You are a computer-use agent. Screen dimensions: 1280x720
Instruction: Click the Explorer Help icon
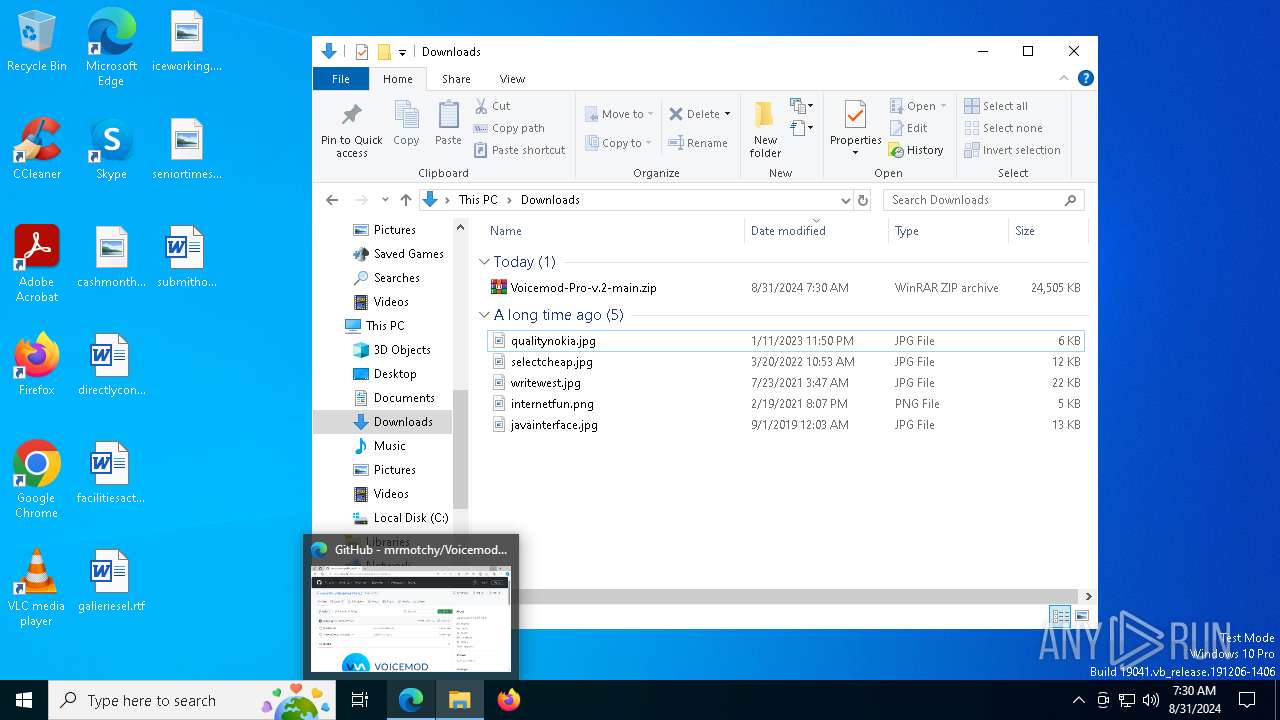coord(1085,78)
